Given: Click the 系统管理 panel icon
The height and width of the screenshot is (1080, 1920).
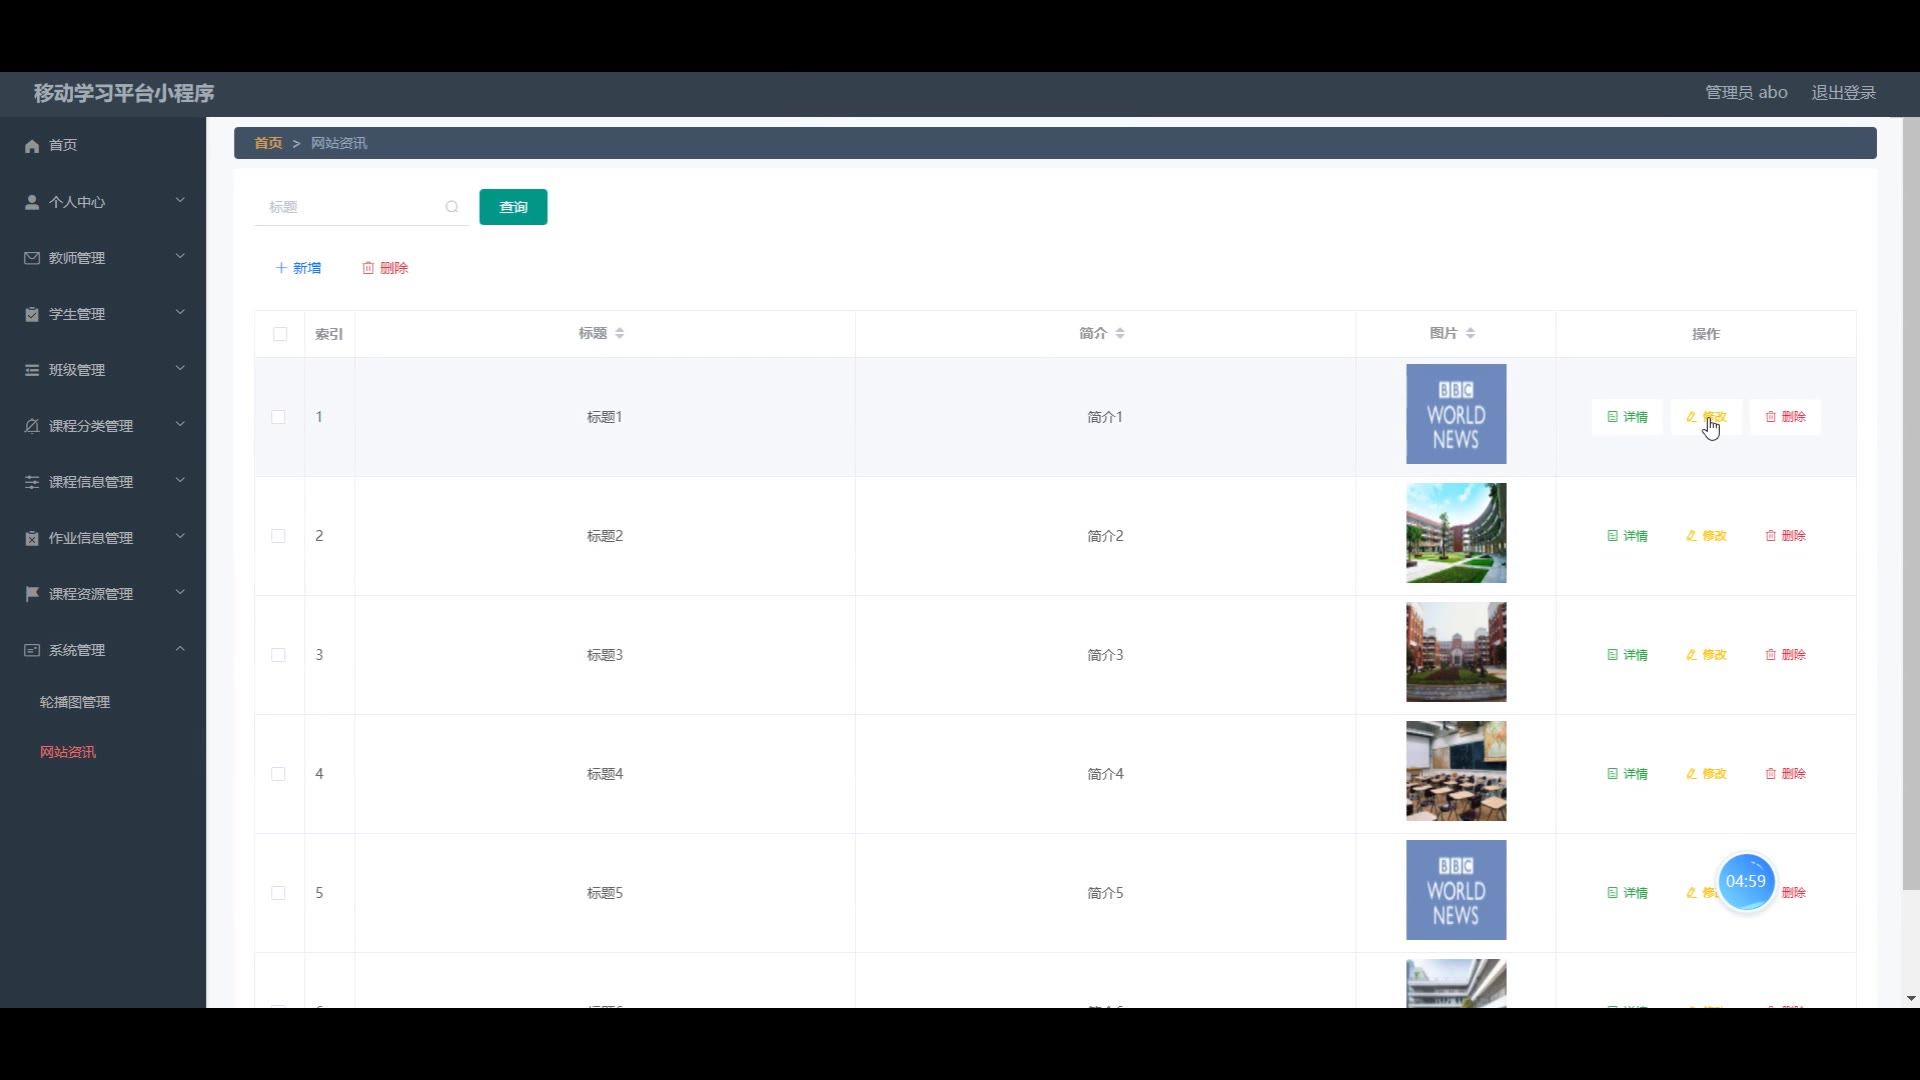Looking at the screenshot, I should pos(32,650).
